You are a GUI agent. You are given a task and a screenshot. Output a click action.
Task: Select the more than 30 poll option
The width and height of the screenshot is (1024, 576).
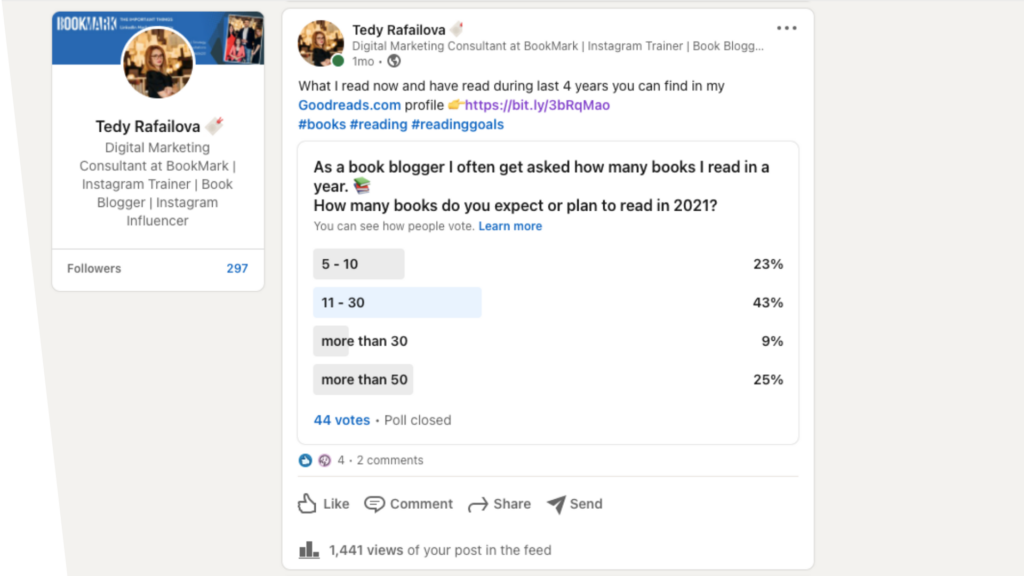(x=547, y=341)
